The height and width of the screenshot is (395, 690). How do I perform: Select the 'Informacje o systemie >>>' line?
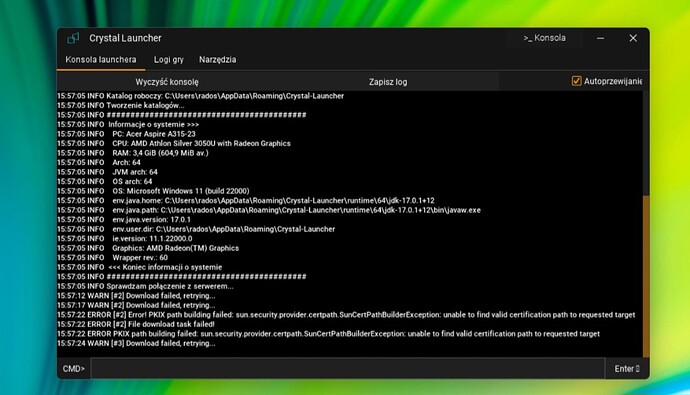[x=128, y=124]
